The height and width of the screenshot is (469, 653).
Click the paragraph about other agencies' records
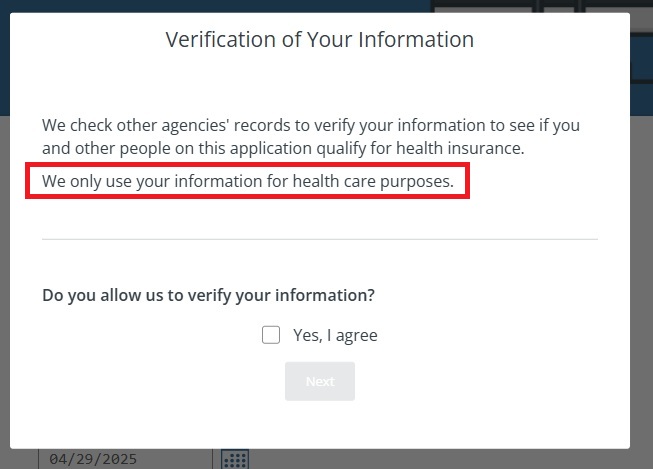311,137
